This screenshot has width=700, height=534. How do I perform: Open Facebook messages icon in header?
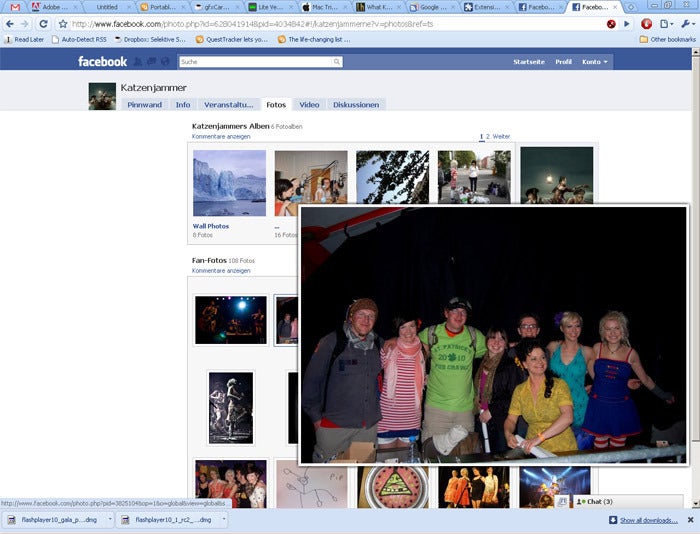(x=151, y=61)
